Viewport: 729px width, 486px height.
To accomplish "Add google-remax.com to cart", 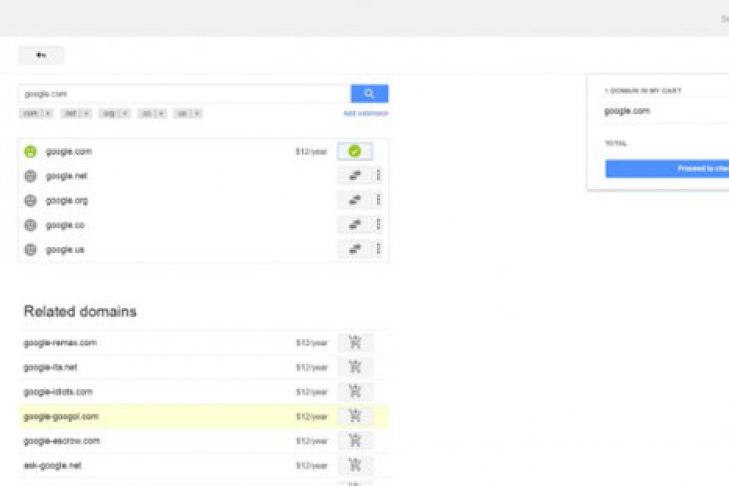I will click(355, 343).
